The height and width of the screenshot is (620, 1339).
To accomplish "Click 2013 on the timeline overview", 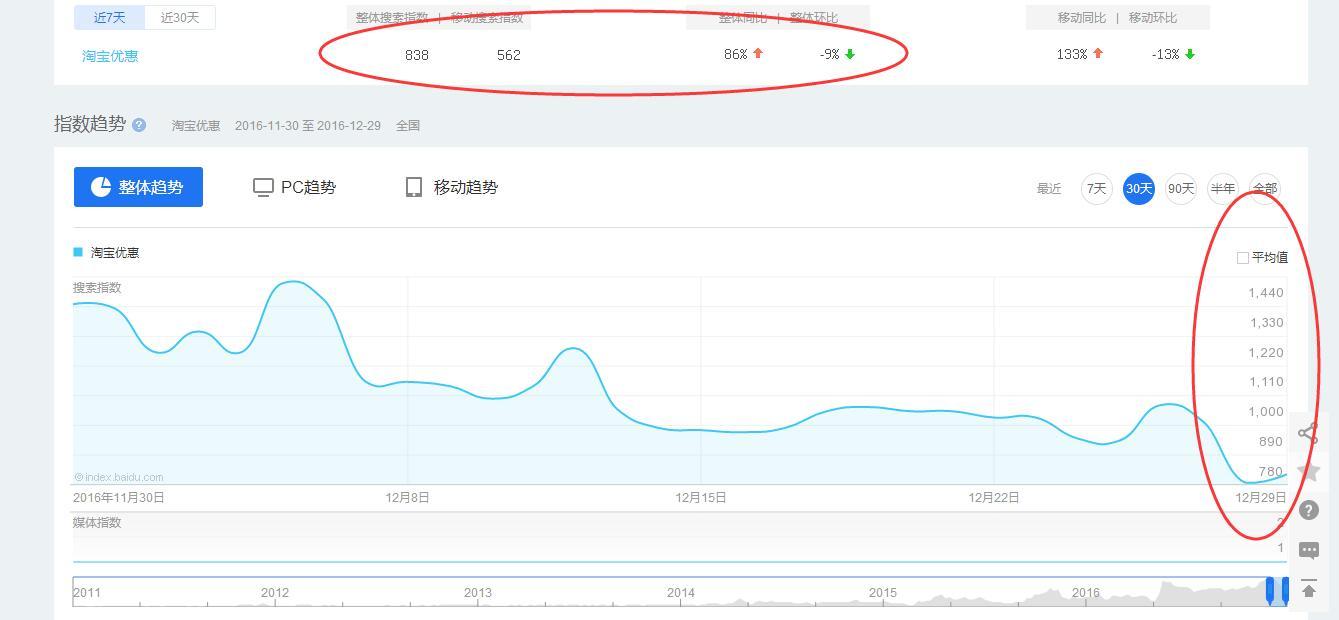I will point(478,592).
